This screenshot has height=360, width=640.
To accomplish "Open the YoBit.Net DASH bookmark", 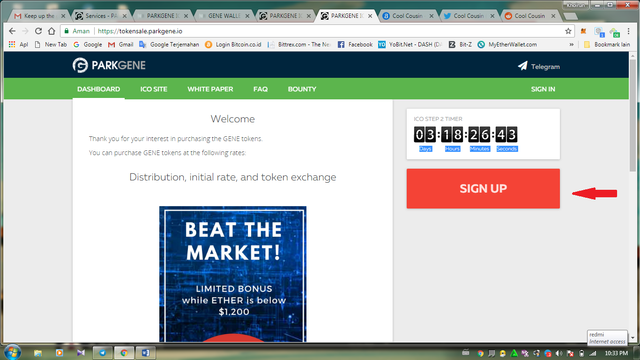I will [x=410, y=44].
